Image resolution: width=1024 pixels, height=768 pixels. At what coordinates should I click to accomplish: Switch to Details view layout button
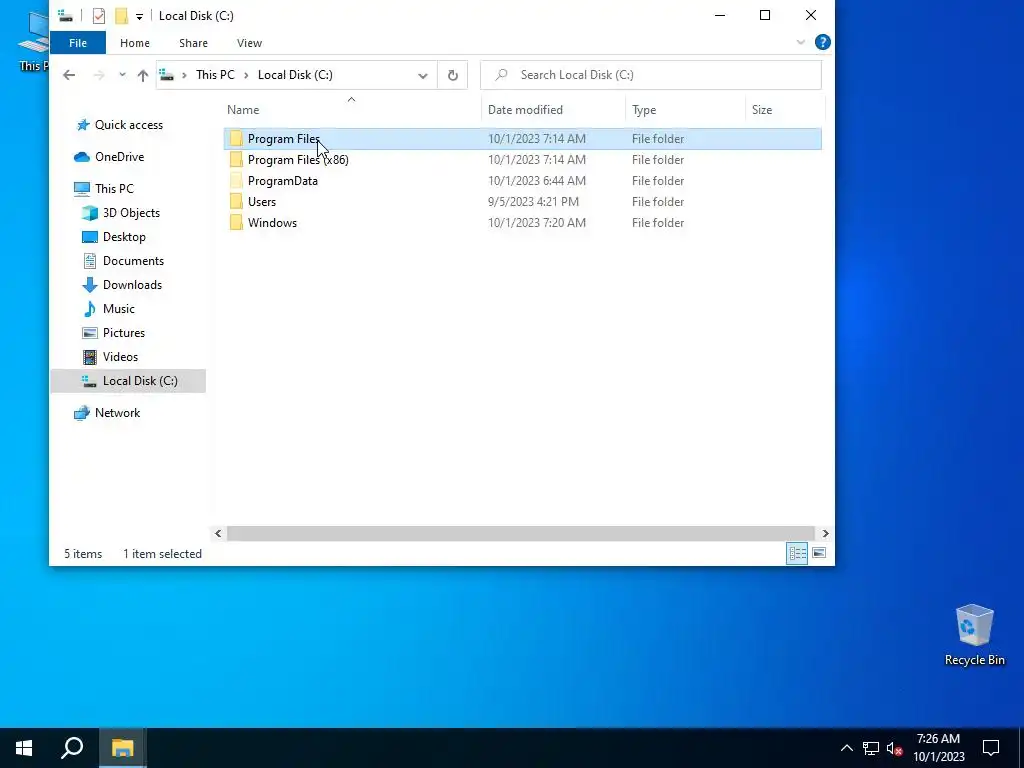pyautogui.click(x=797, y=554)
